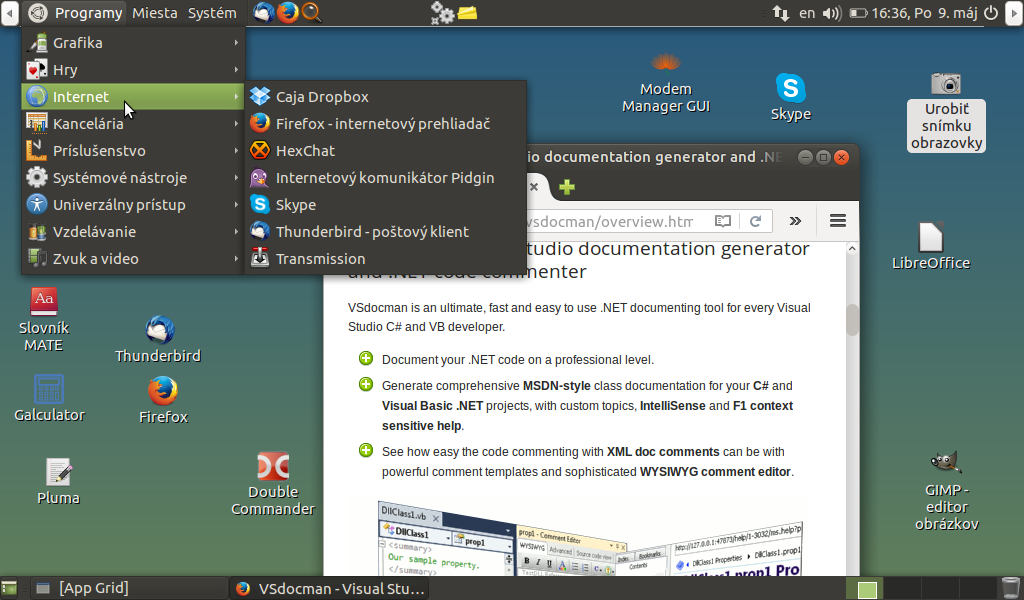Click the VSdocman screenshot image
The height and width of the screenshot is (600, 1024).
pyautogui.click(x=590, y=538)
